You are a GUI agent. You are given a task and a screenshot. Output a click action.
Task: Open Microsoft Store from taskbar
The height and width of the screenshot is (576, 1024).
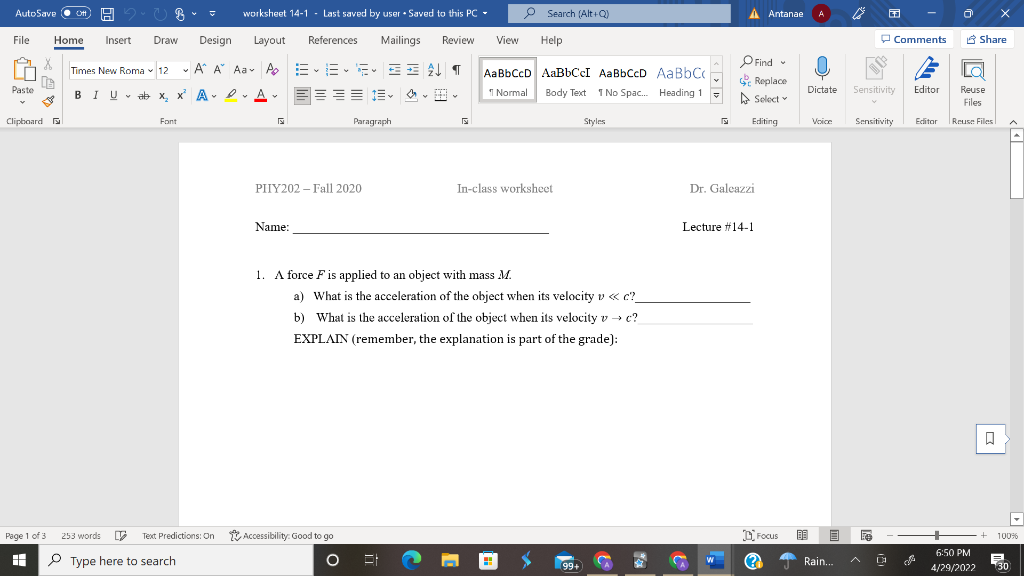pyautogui.click(x=488, y=560)
